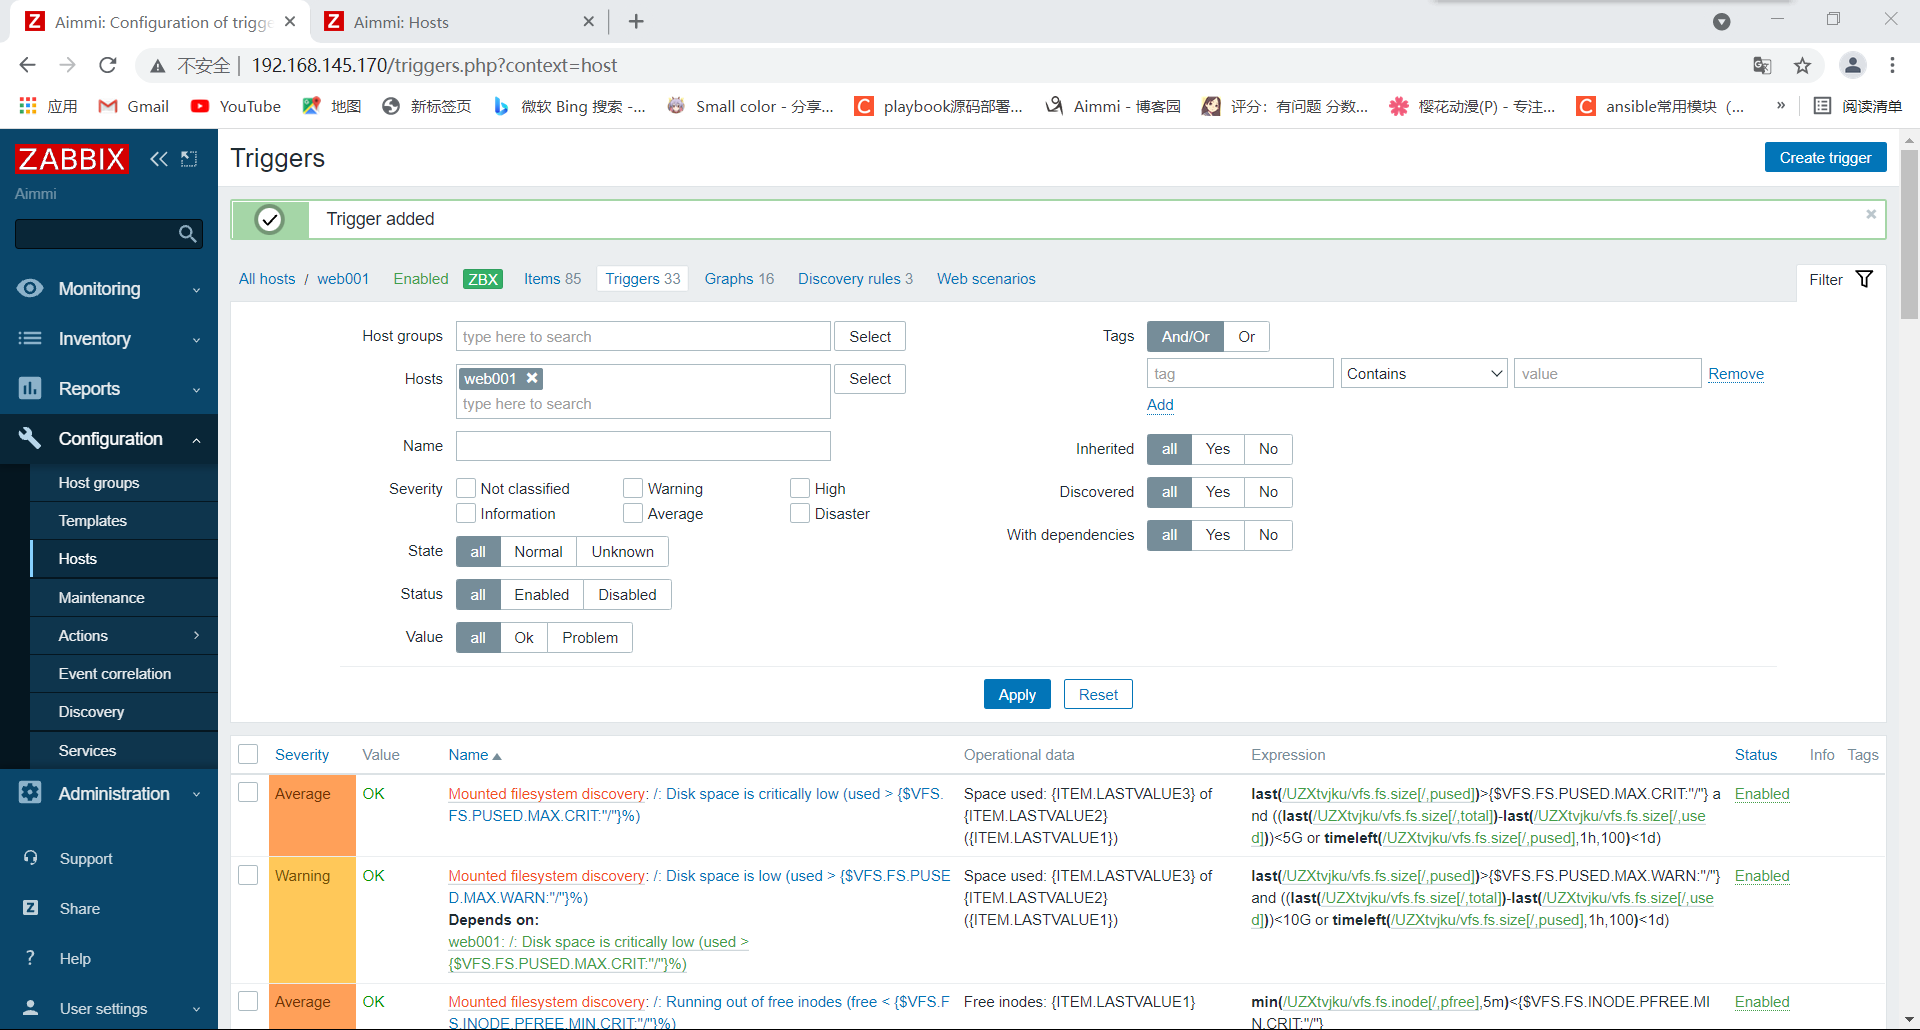Open a new browser tab
The height and width of the screenshot is (1030, 1920).
click(636, 21)
